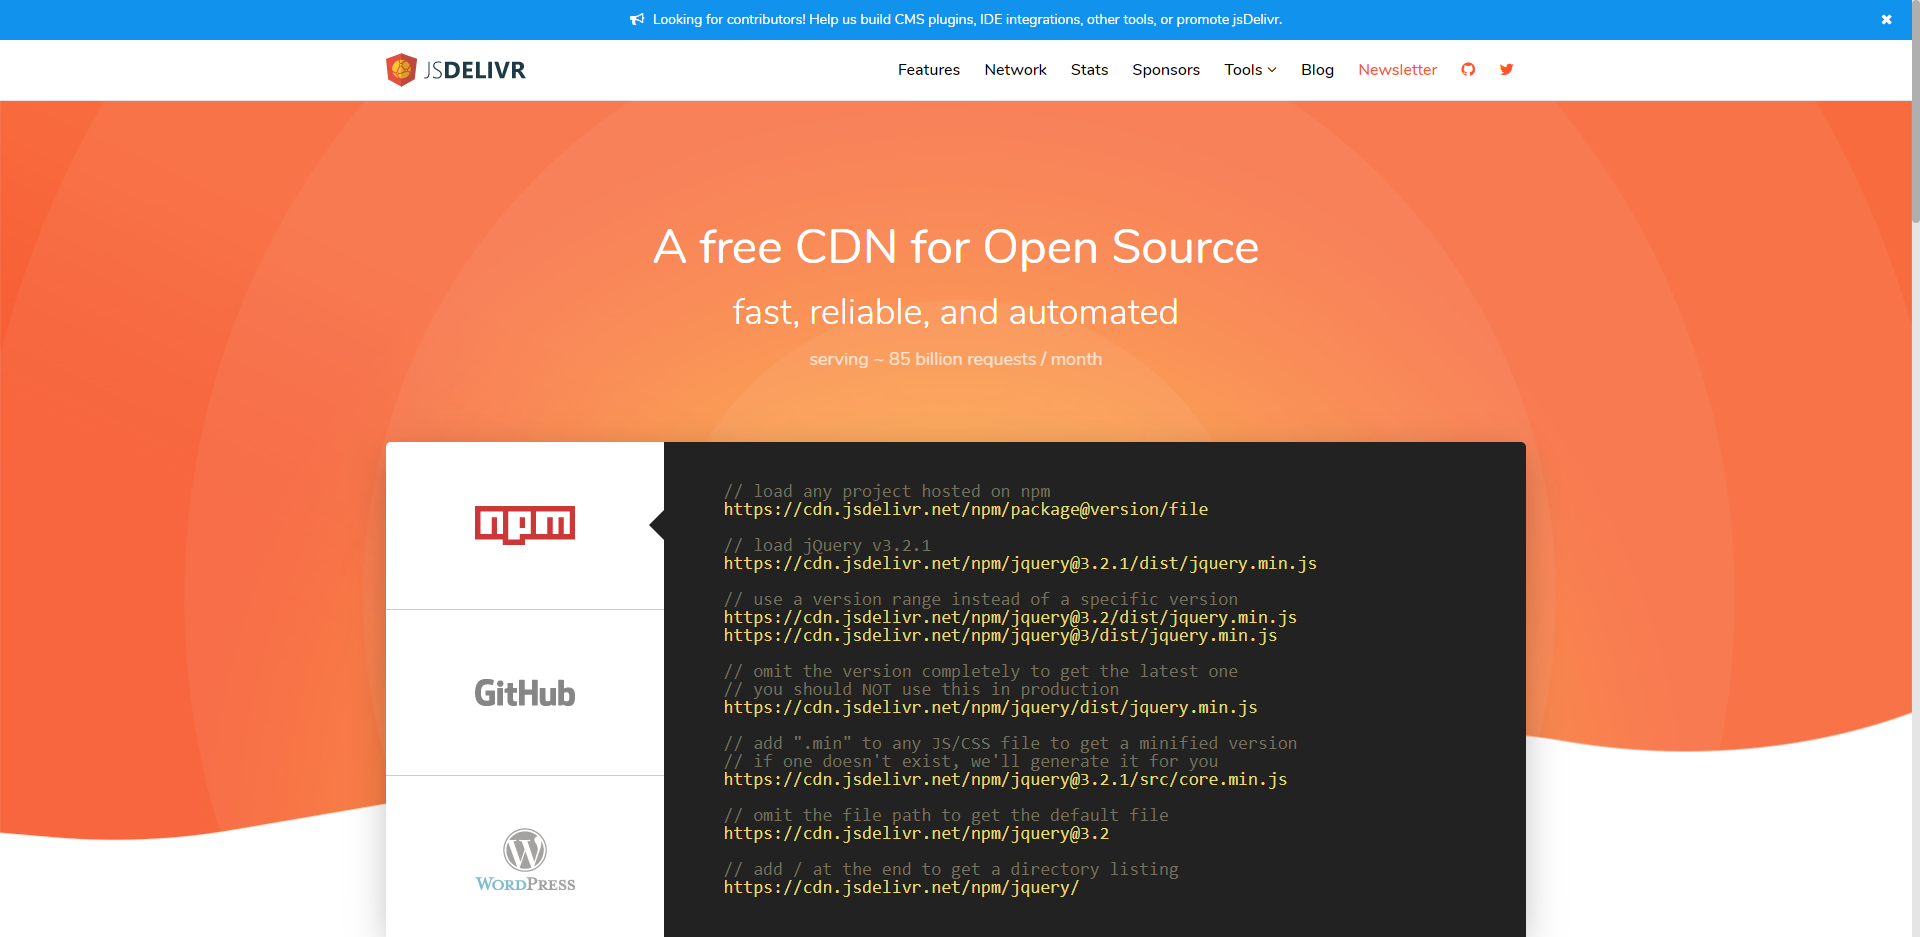Click 'you should NOT use this in production' comment
Viewport: 1920px width, 937px height.
[x=921, y=689]
